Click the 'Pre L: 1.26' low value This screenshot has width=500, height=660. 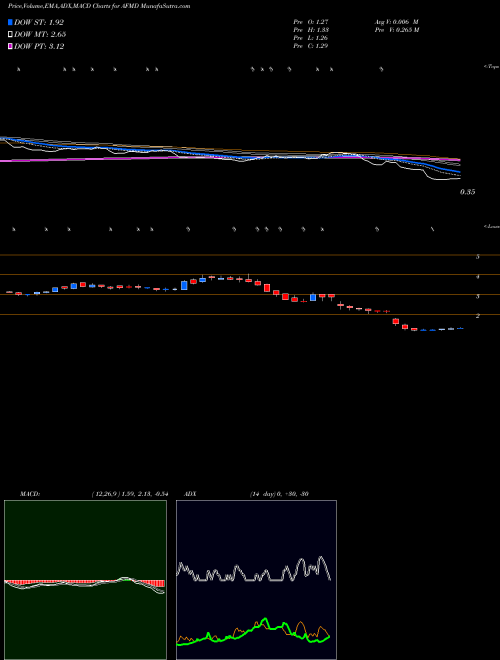pos(311,38)
